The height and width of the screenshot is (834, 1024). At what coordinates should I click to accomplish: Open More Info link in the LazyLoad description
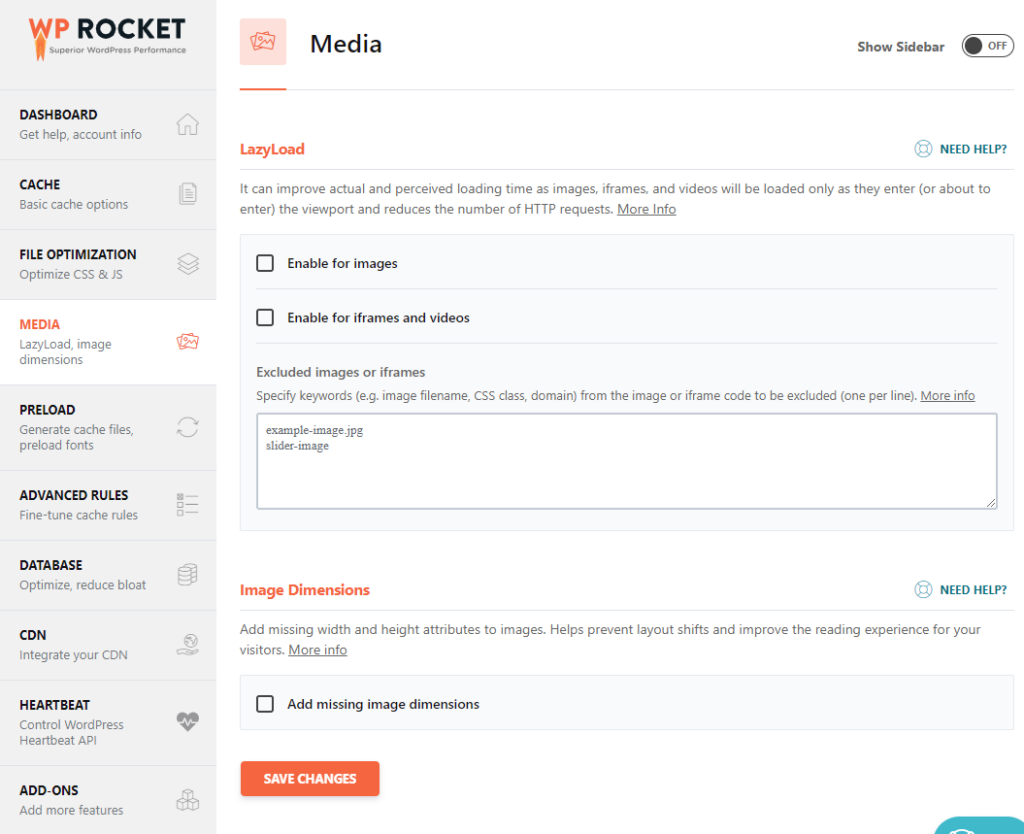point(647,209)
